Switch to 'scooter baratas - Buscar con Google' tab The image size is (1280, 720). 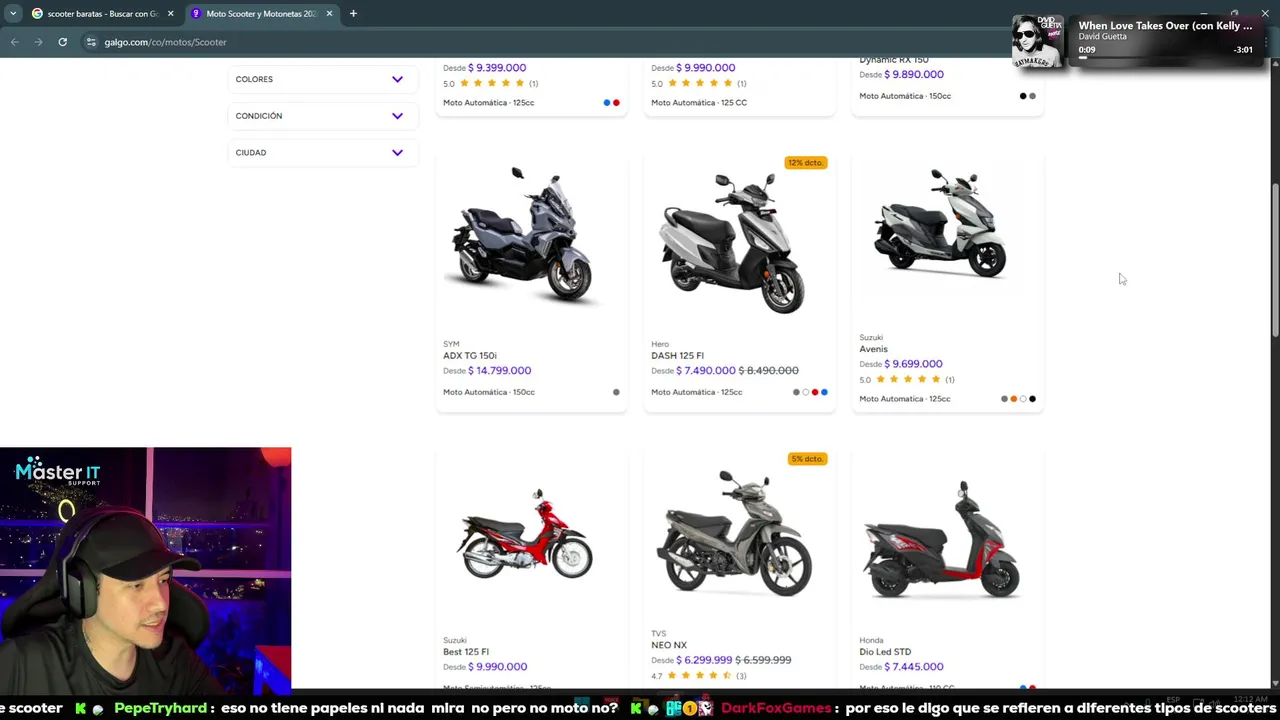pos(102,14)
